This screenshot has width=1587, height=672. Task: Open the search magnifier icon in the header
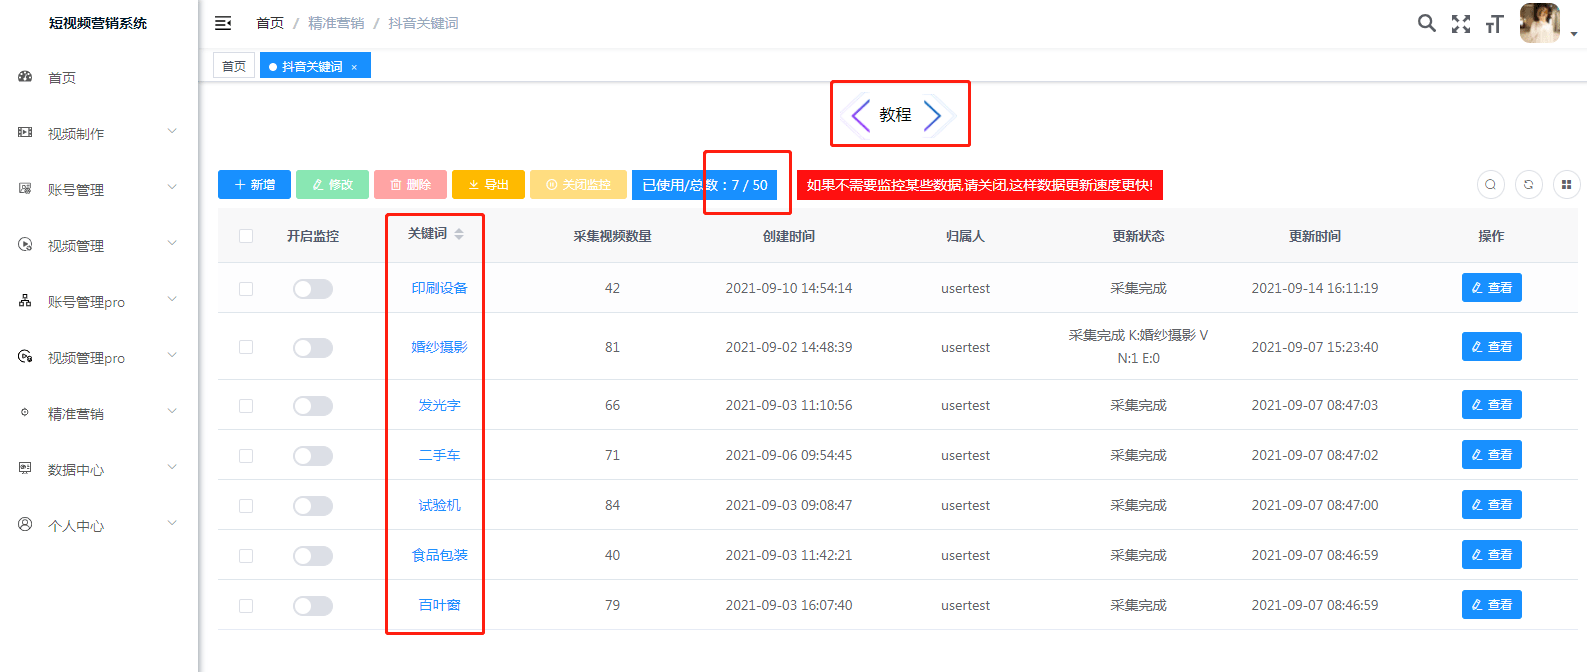1427,23
